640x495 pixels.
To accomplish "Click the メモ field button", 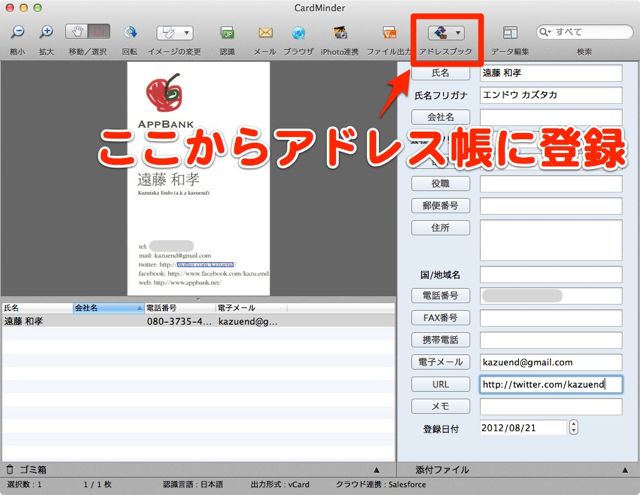I will [x=440, y=406].
